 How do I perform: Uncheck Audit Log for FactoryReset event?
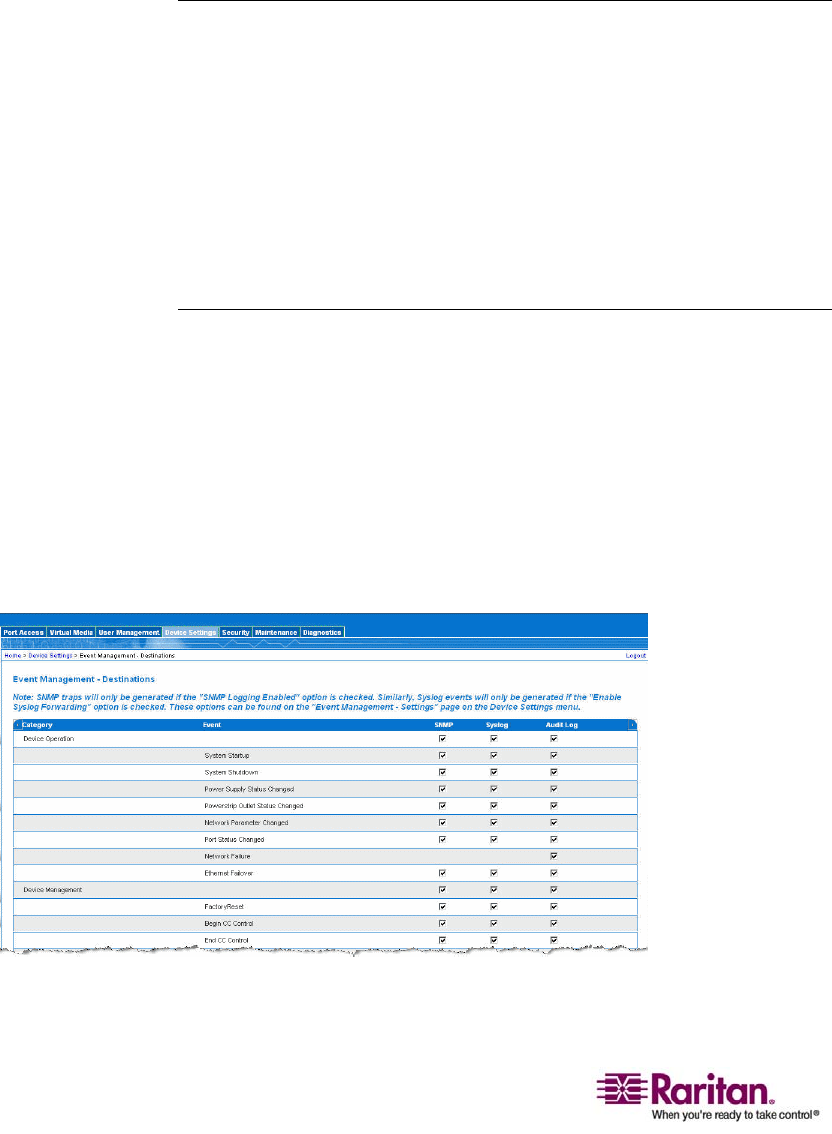[x=553, y=906]
